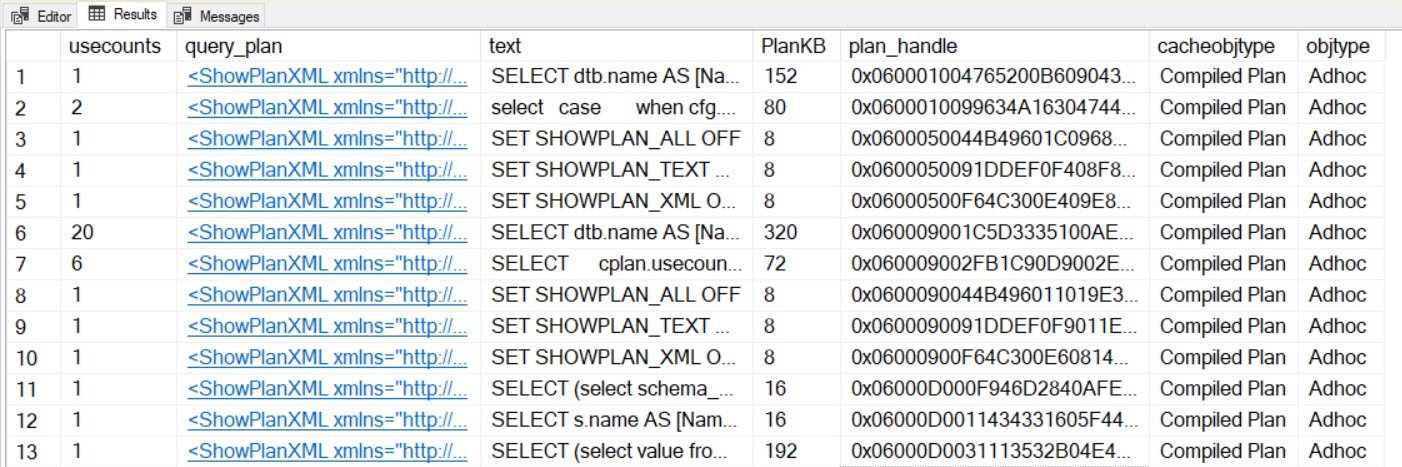
Task: Click the objtype column header
Action: pos(1337,46)
